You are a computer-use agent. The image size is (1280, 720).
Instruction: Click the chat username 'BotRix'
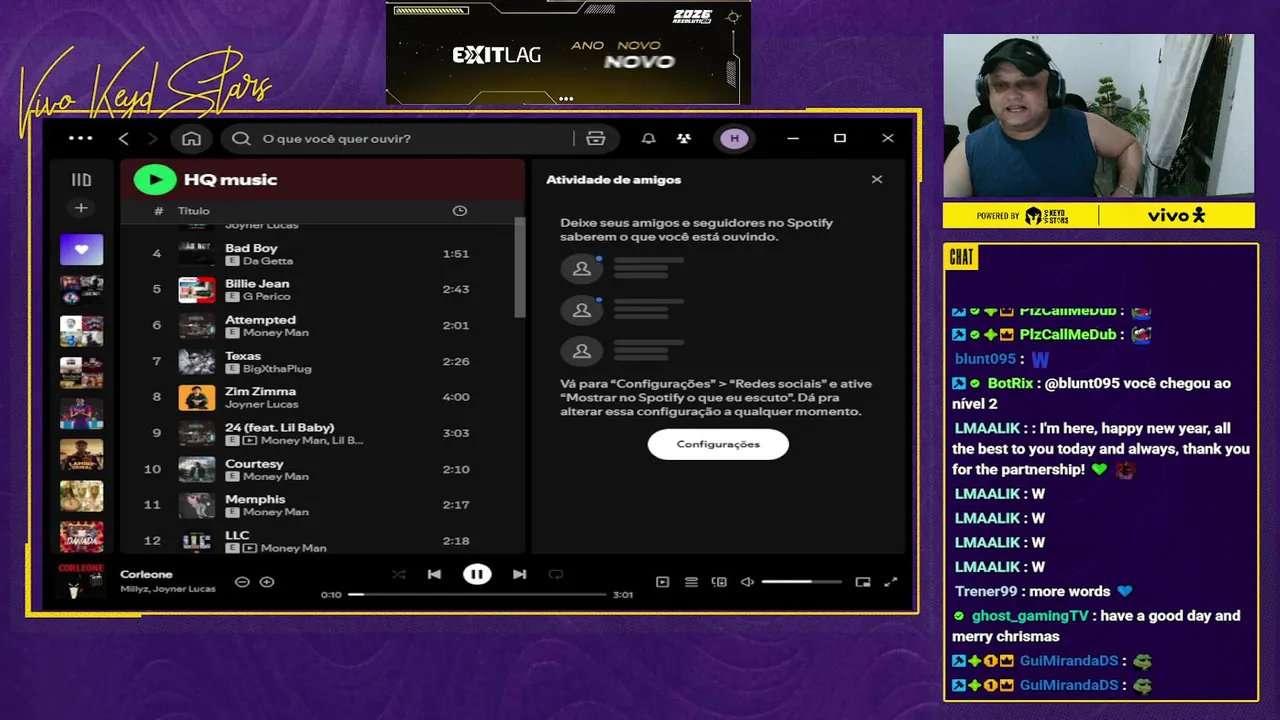point(1010,383)
